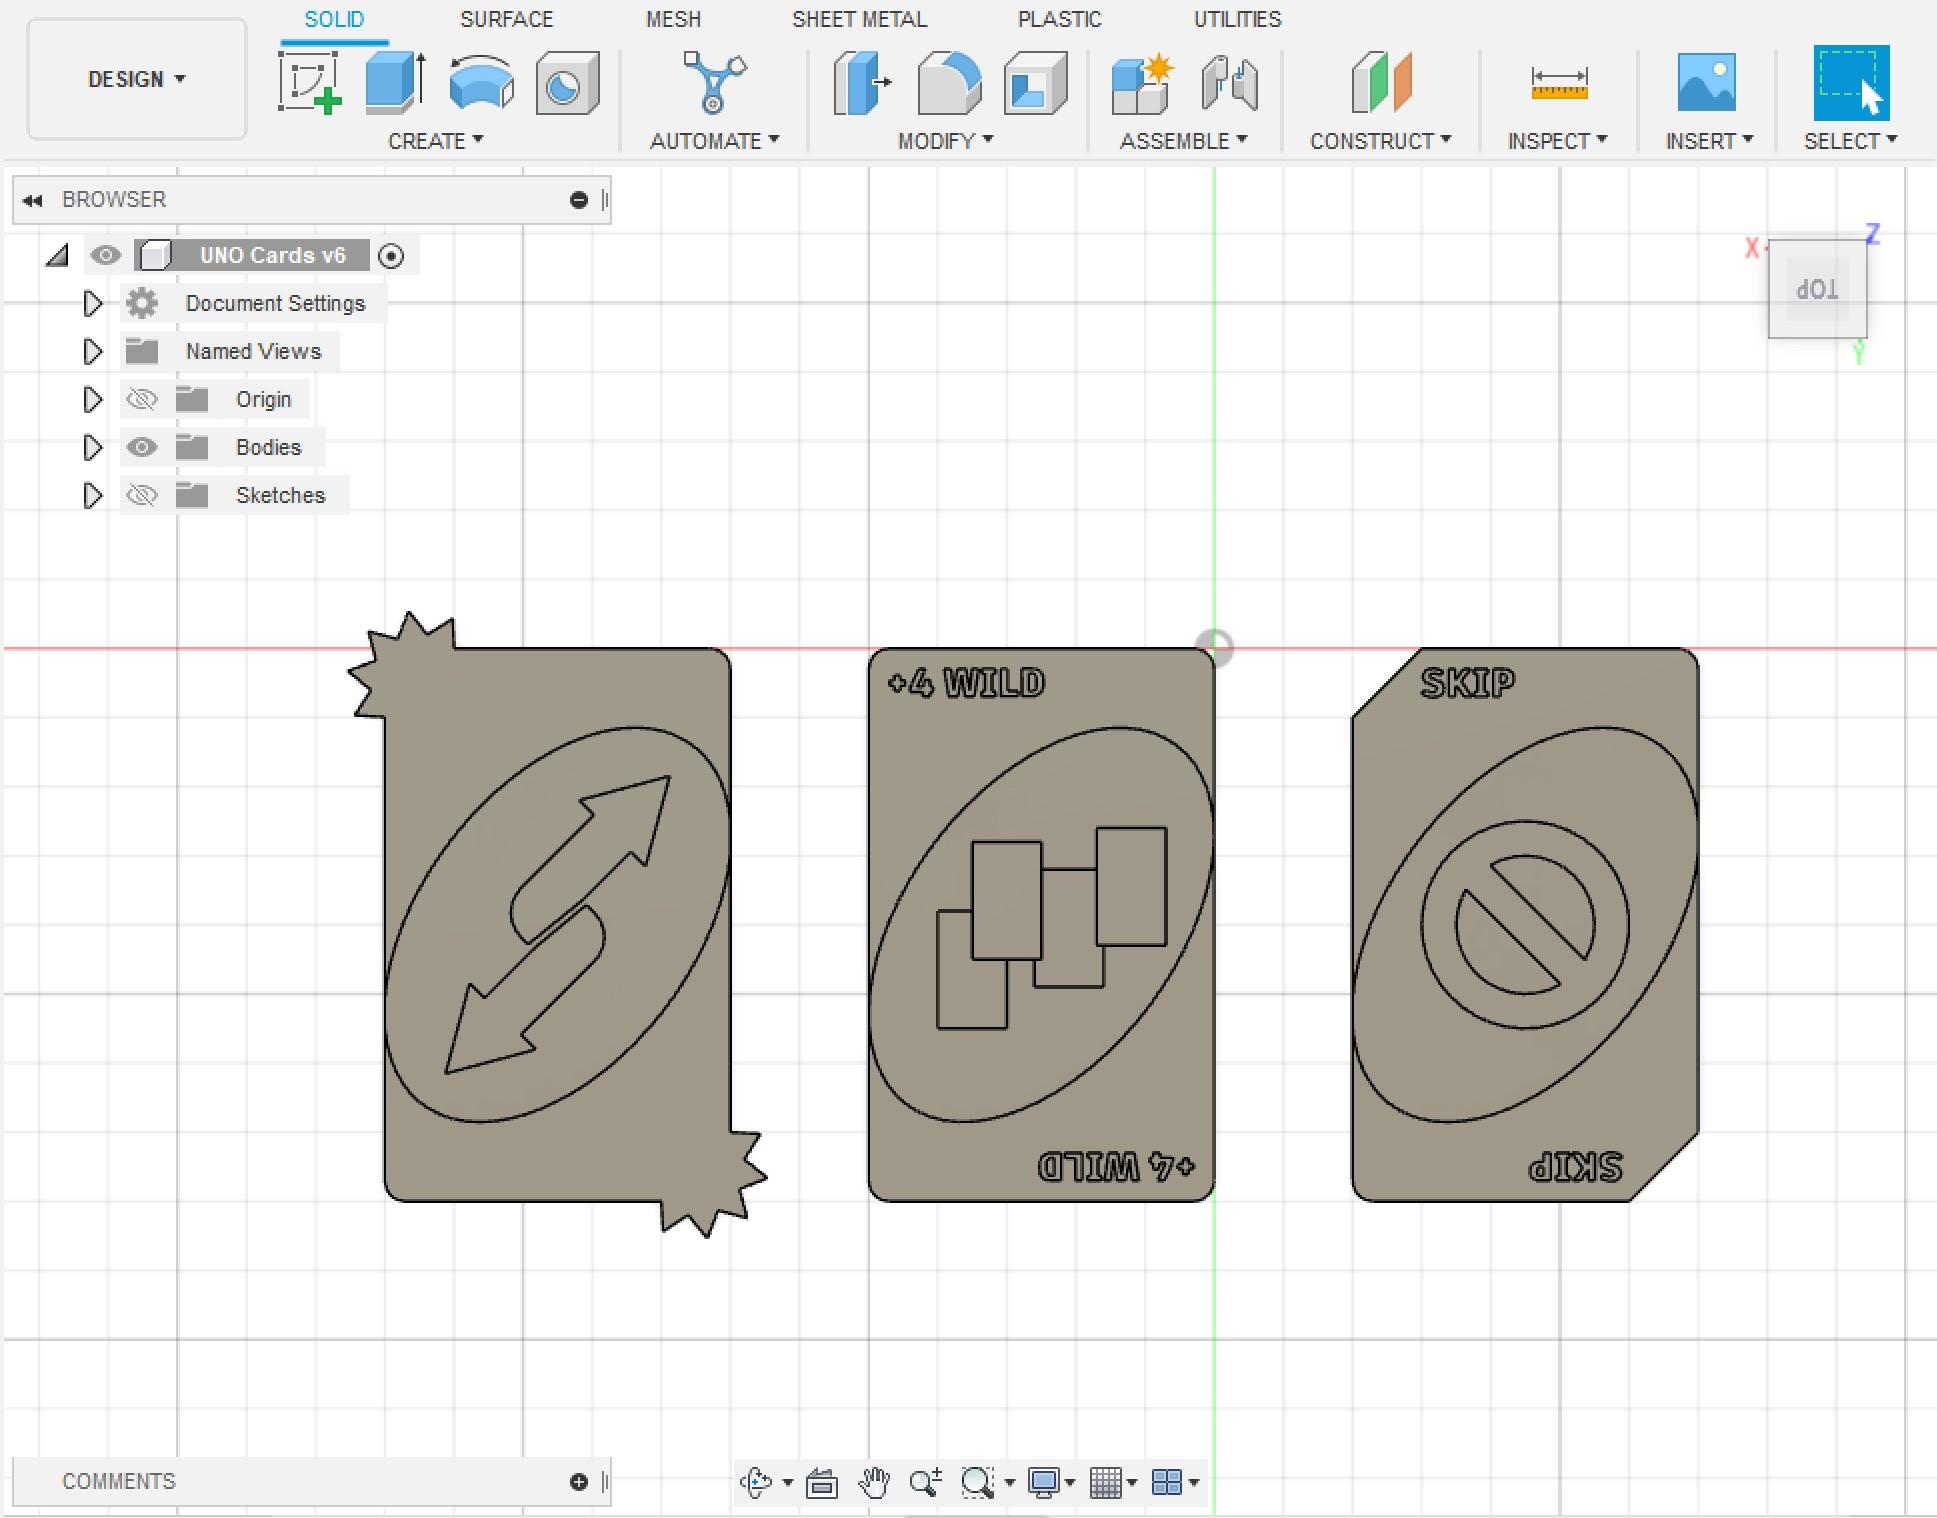The width and height of the screenshot is (1937, 1518).
Task: Open the COMMENTS panel add button
Action: coord(578,1481)
